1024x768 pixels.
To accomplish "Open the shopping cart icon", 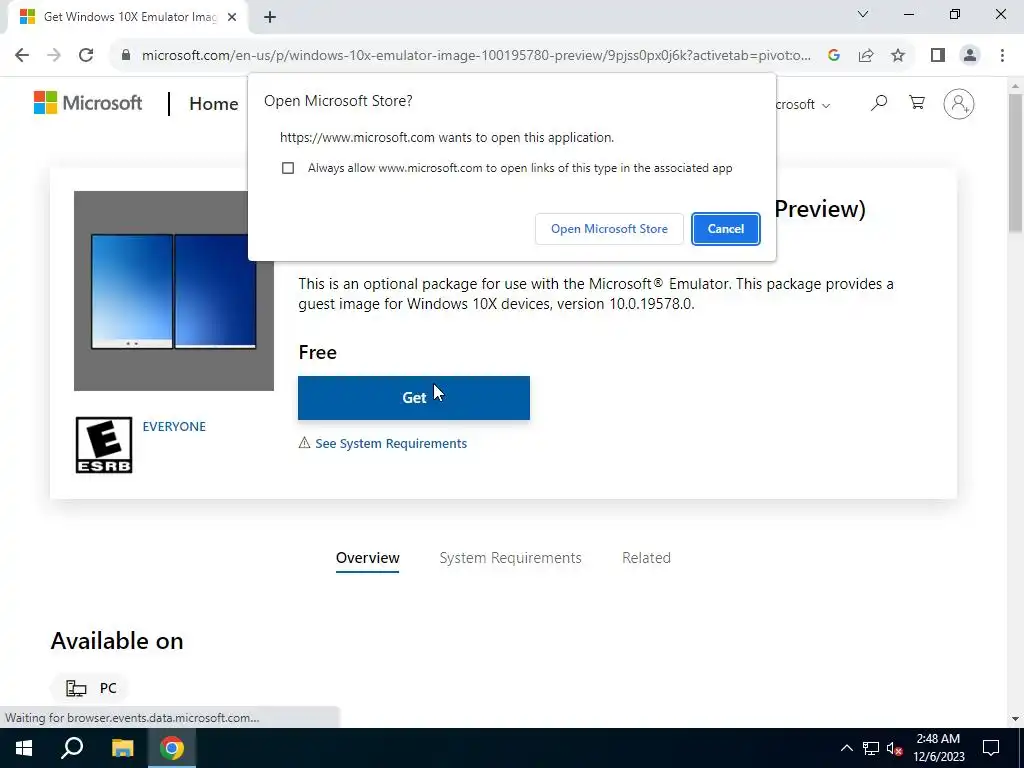I will click(917, 103).
